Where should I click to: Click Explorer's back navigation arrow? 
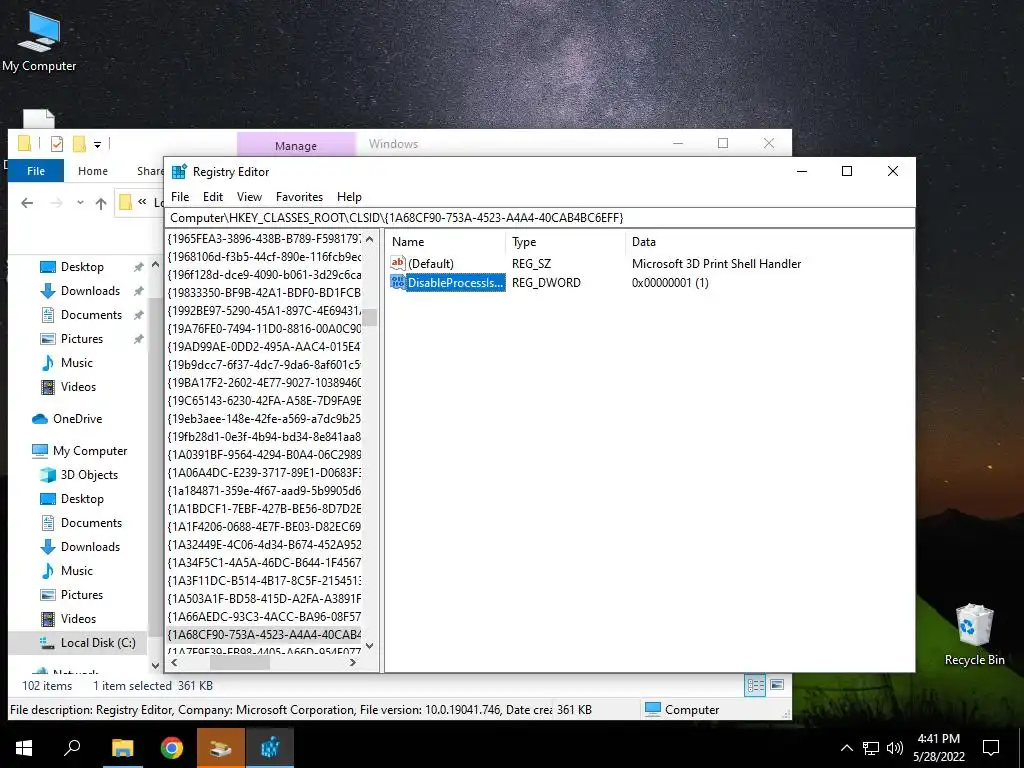click(27, 203)
